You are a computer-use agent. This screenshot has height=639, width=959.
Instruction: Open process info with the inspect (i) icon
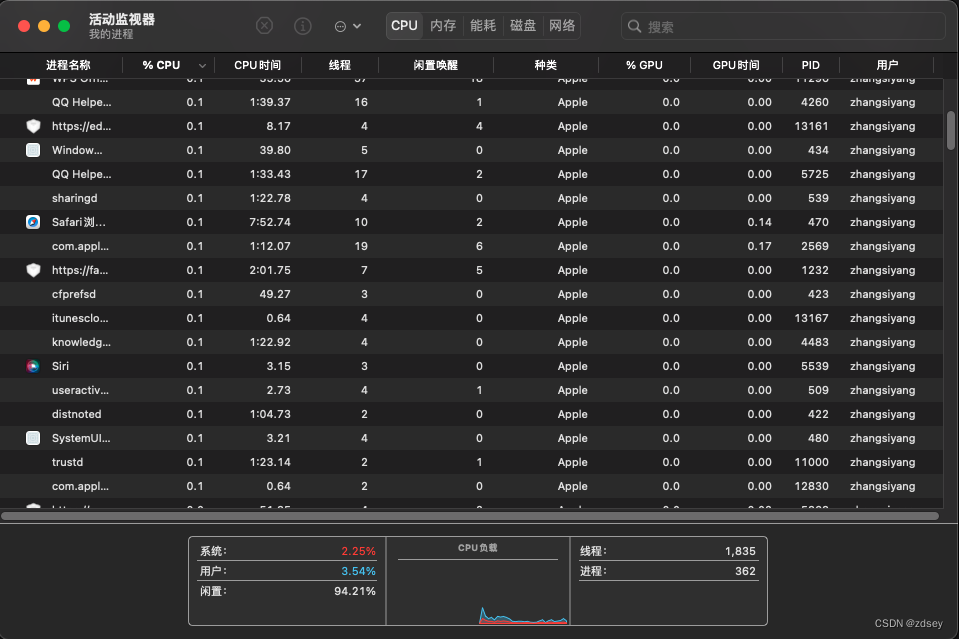tap(302, 27)
